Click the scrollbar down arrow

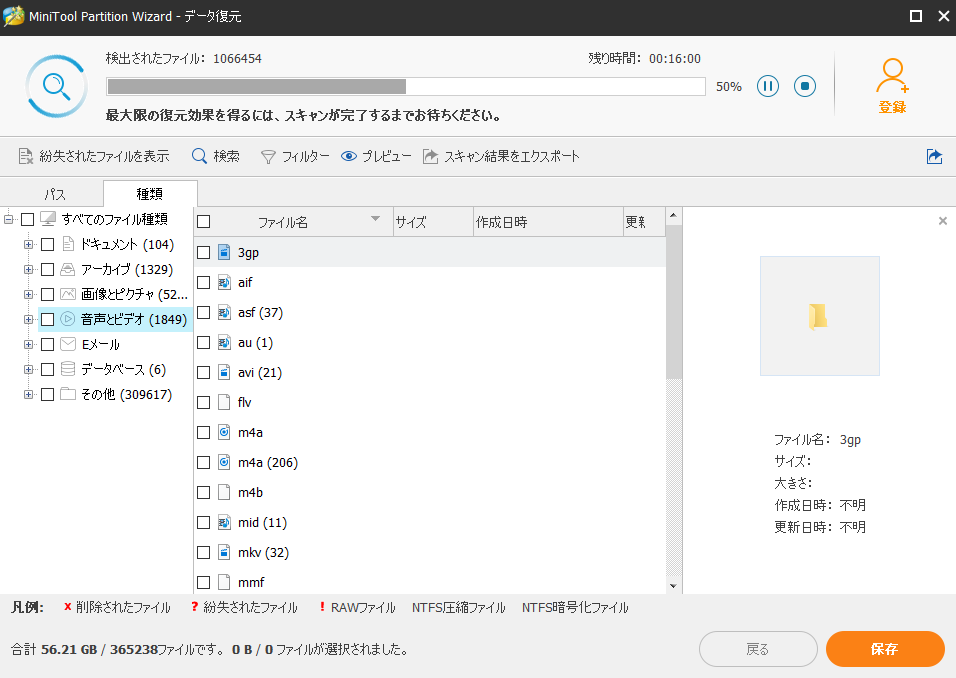point(673,586)
